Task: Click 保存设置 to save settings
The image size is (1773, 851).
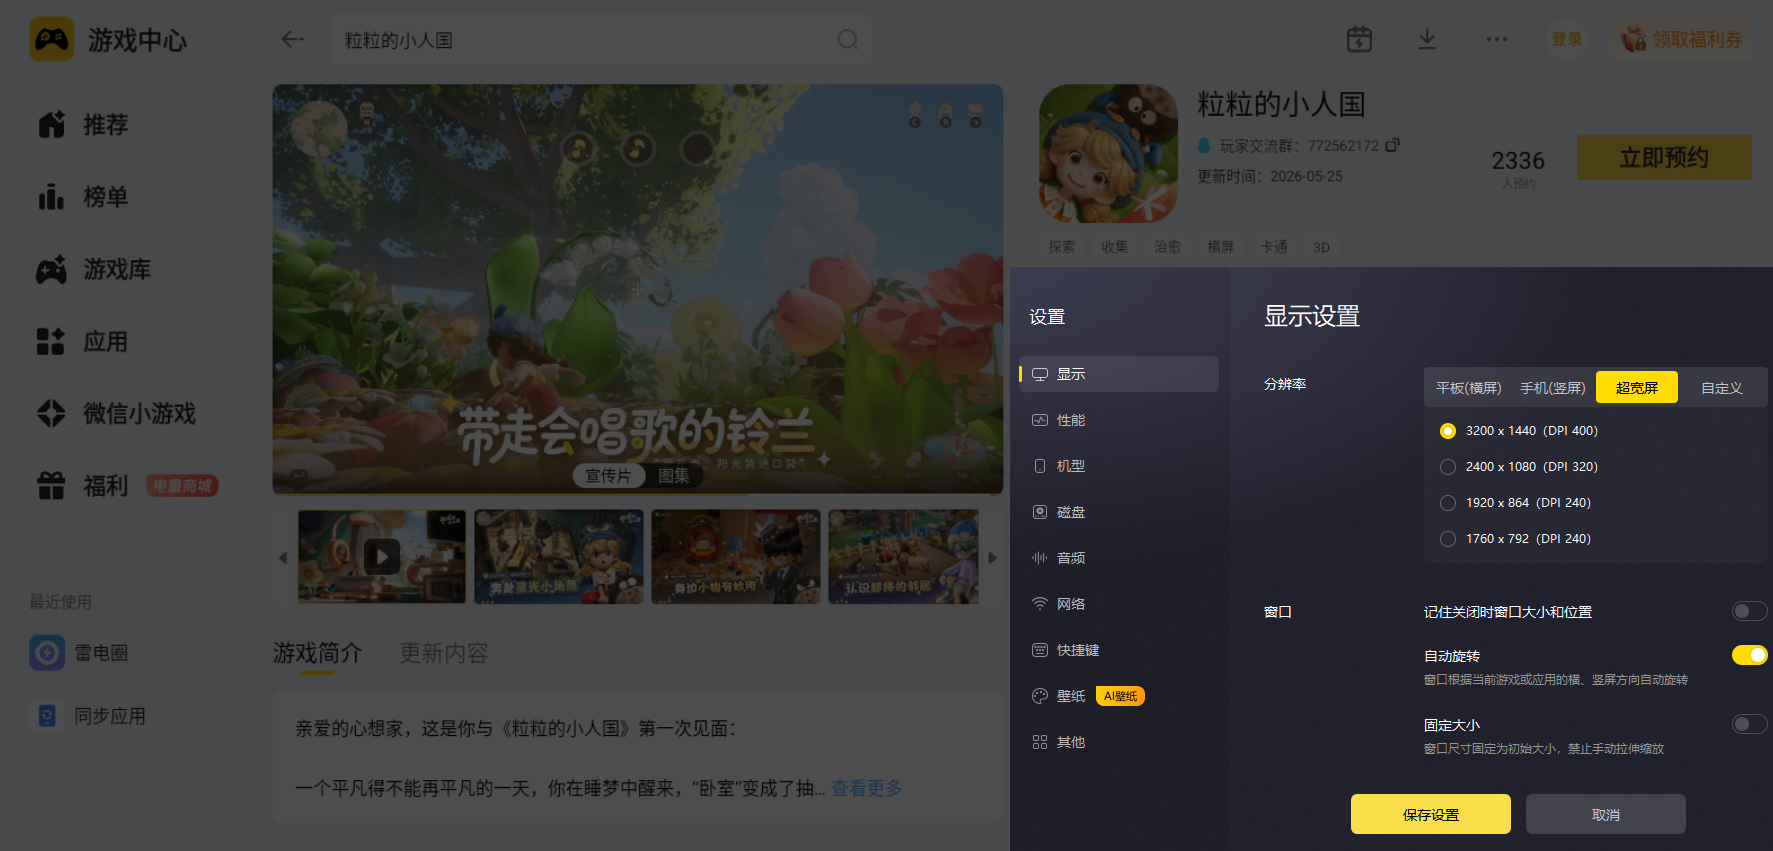Action: (x=1431, y=814)
